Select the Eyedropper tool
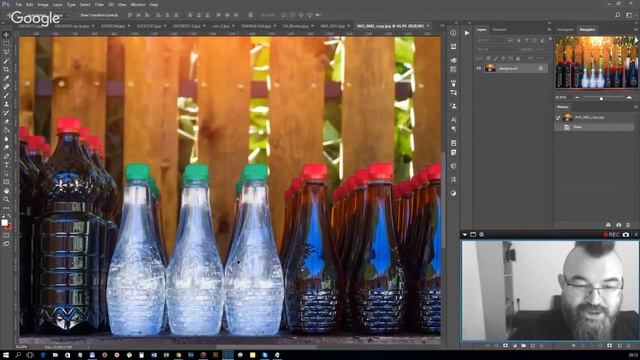This screenshot has width=640, height=360. 6,78
